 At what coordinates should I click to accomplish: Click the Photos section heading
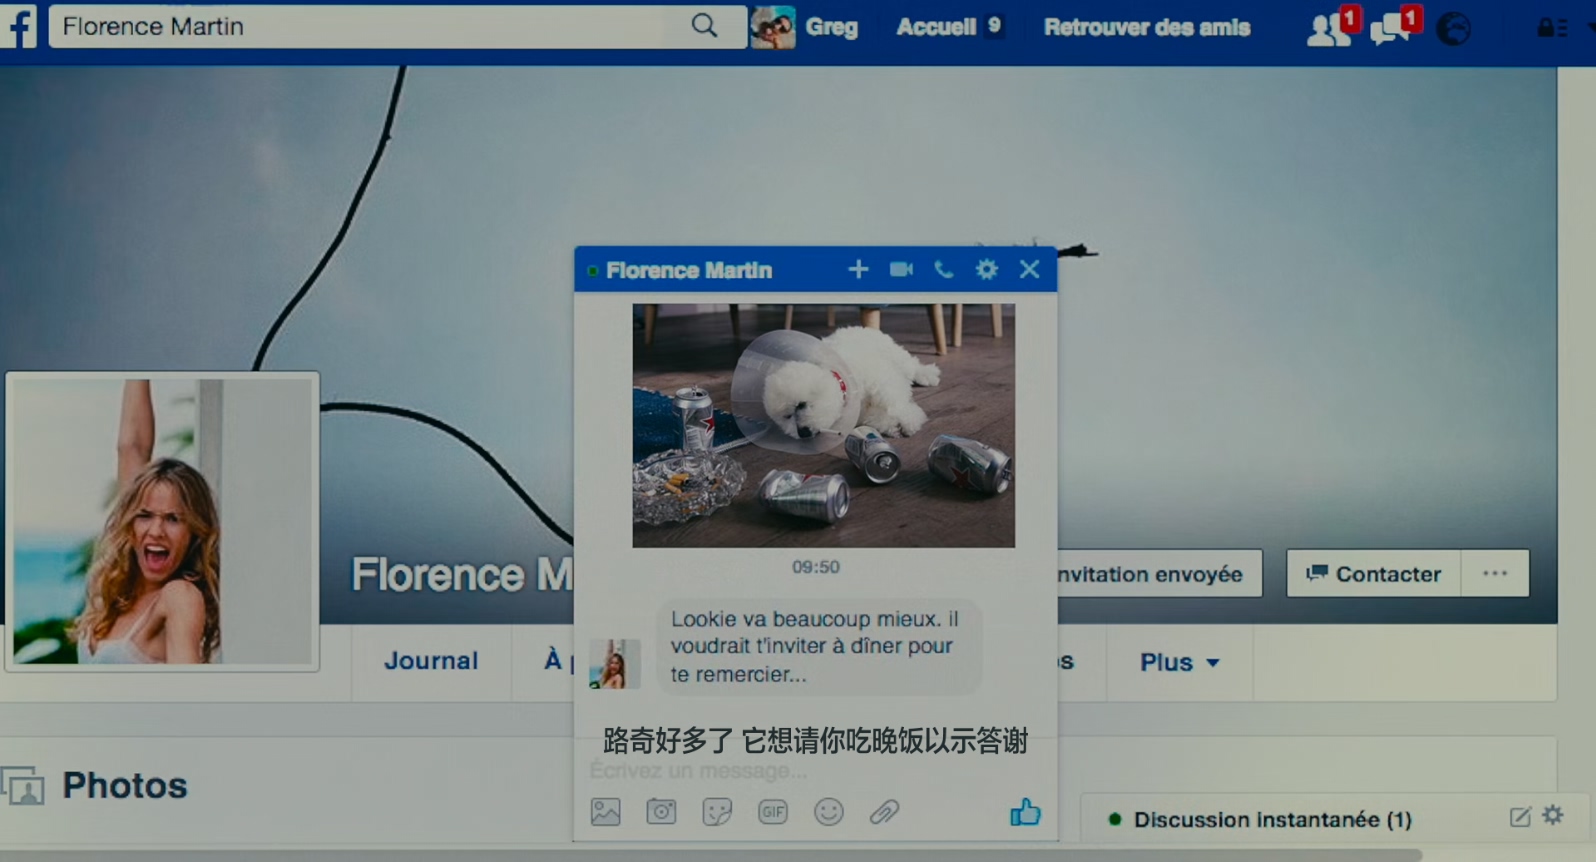(x=125, y=786)
